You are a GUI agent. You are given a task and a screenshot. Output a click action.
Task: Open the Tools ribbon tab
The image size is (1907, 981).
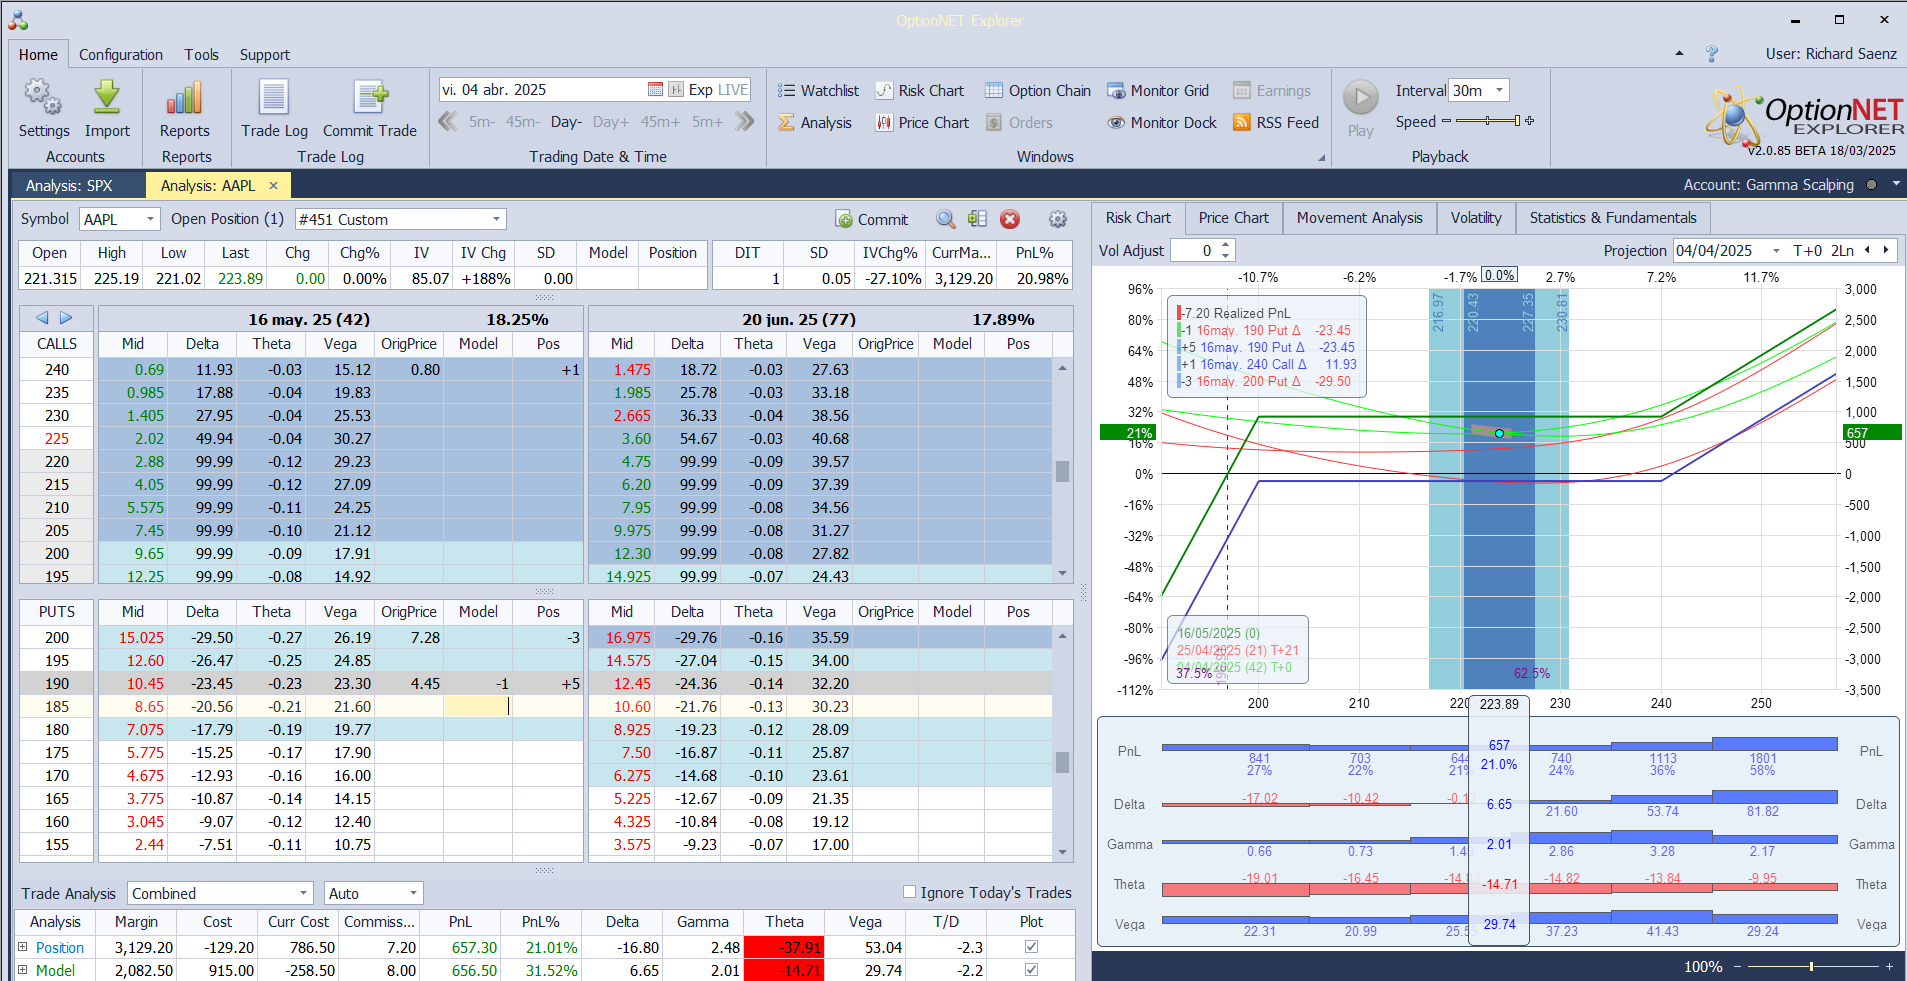point(201,55)
